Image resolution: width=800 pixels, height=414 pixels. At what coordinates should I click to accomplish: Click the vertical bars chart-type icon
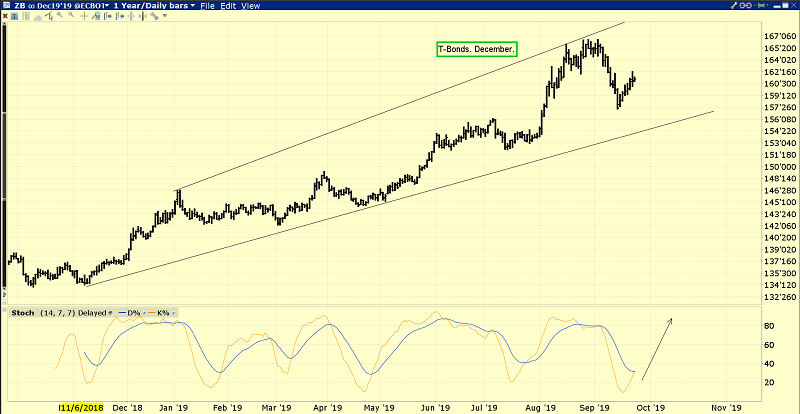pos(26,16)
